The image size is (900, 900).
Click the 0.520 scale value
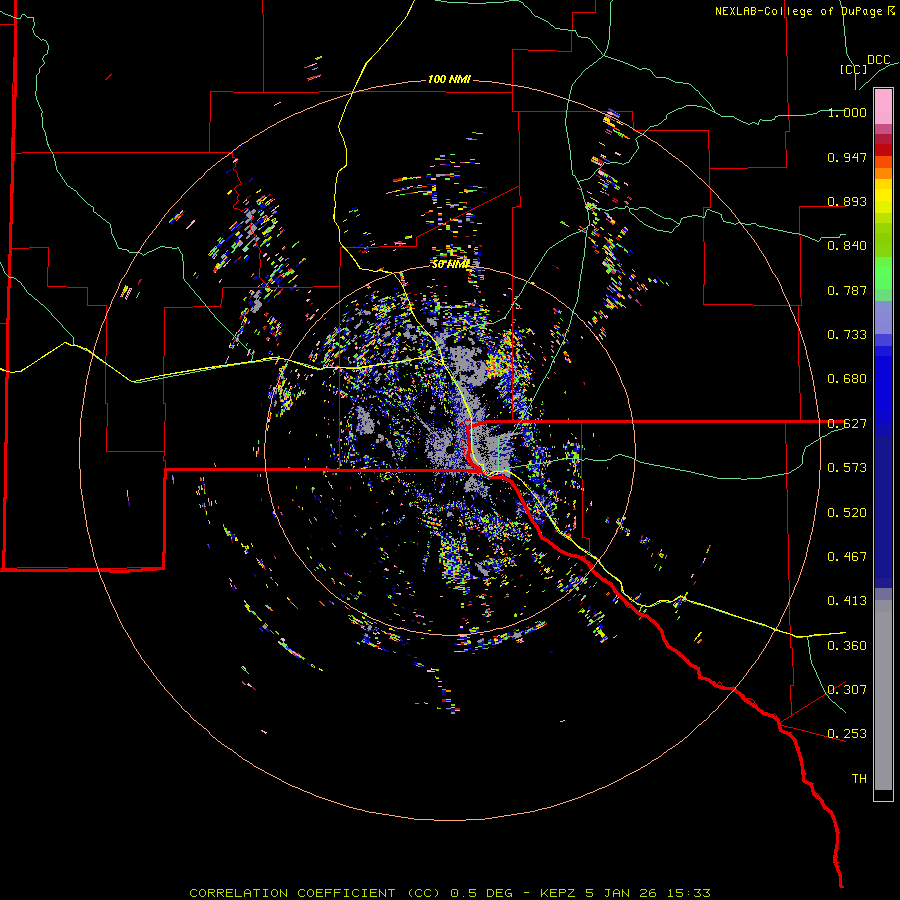(x=847, y=513)
